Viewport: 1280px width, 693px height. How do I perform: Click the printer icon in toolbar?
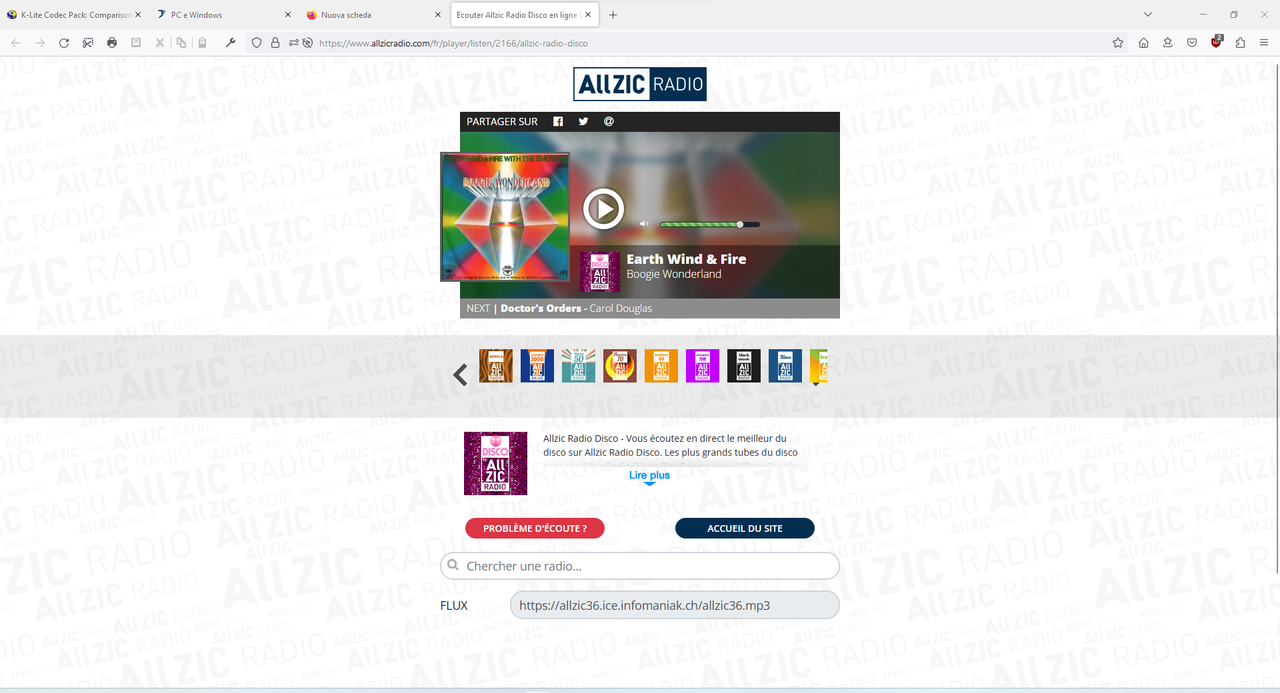[112, 43]
